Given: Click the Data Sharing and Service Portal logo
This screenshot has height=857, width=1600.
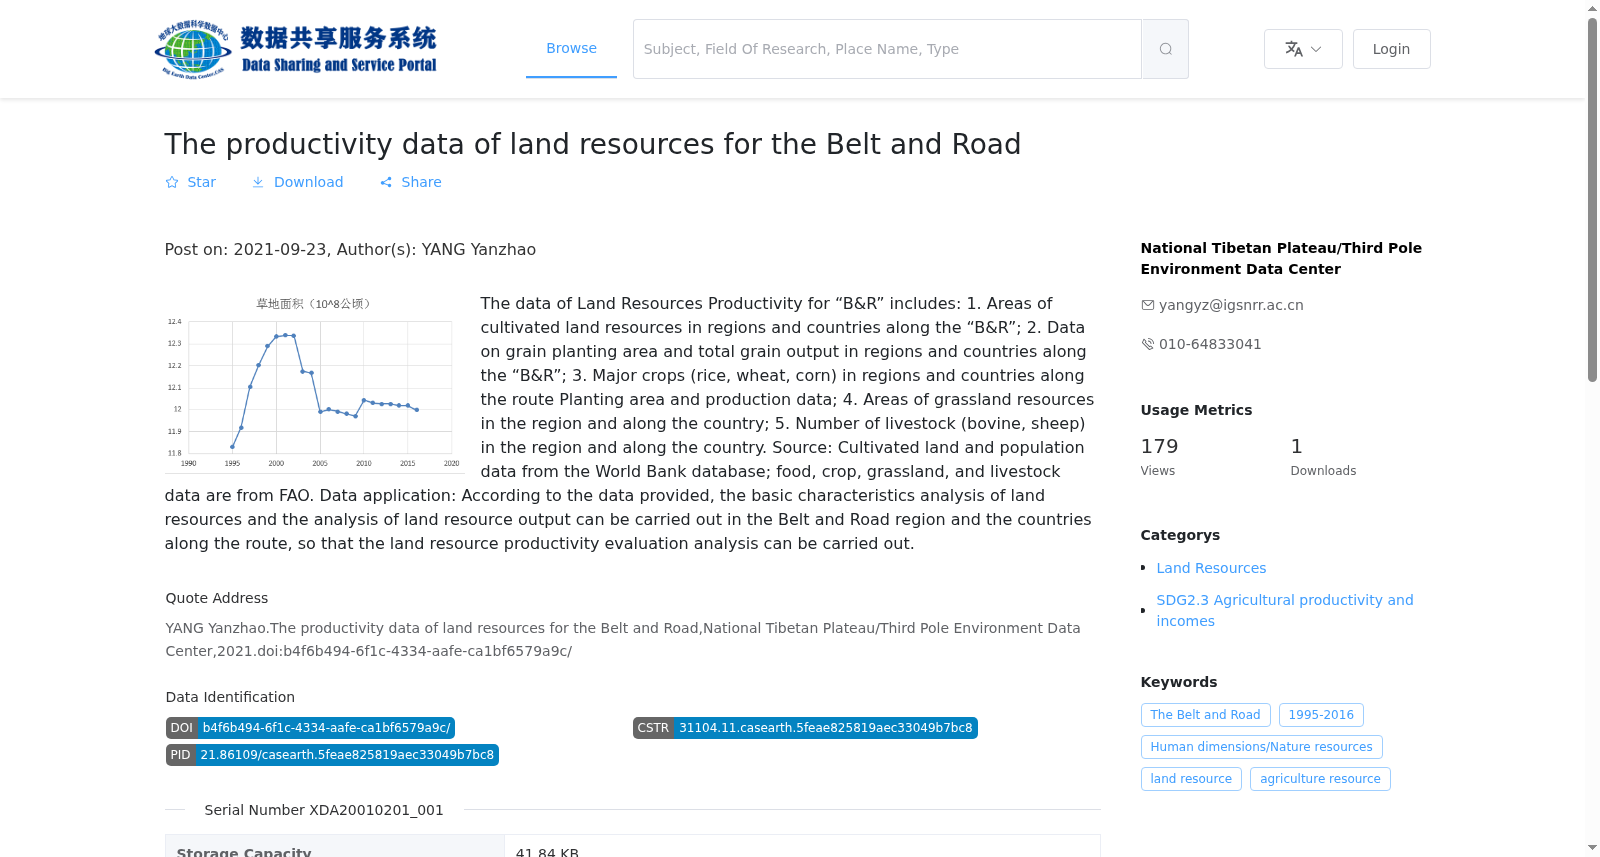Looking at the screenshot, I should (296, 49).
